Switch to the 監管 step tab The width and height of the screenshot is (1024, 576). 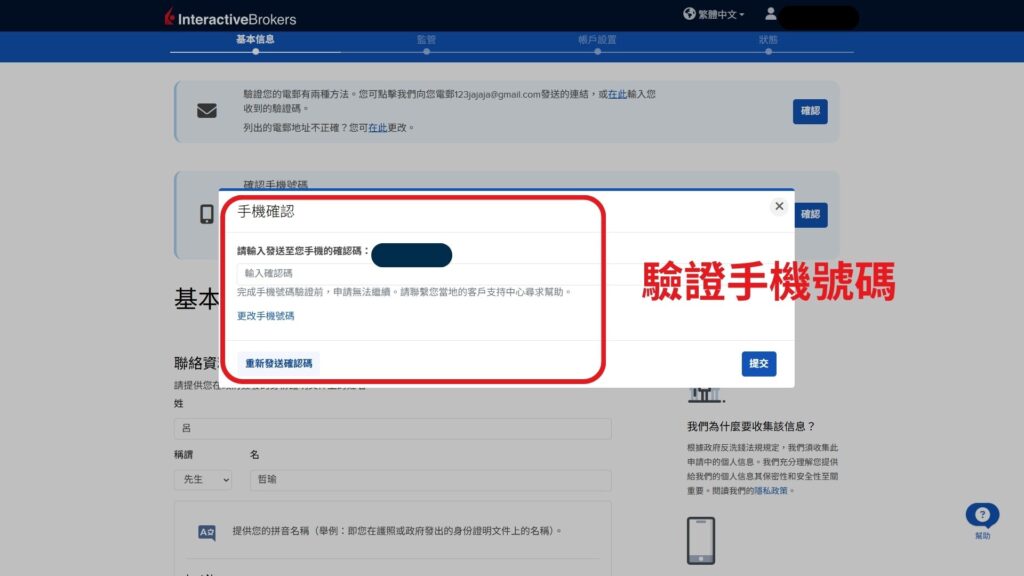pyautogui.click(x=428, y=40)
